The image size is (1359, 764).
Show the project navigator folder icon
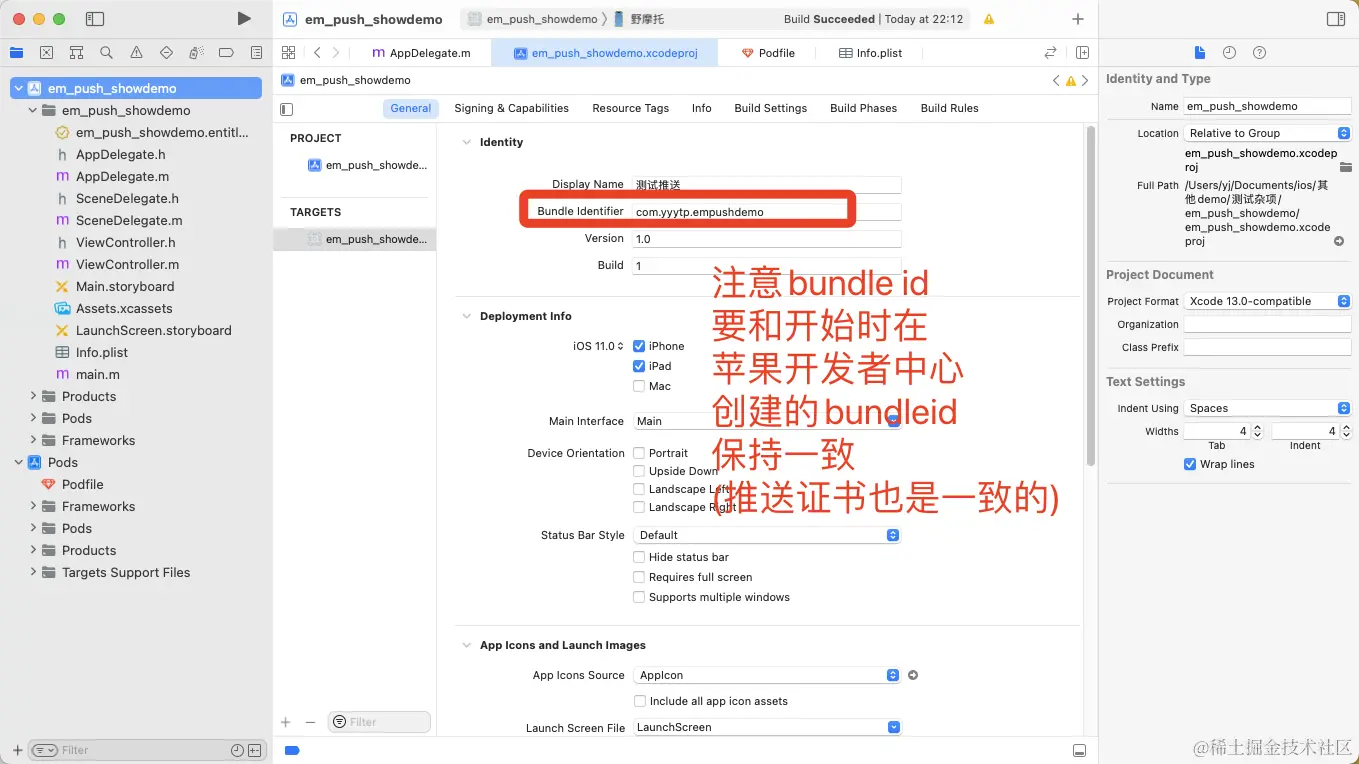pos(16,52)
